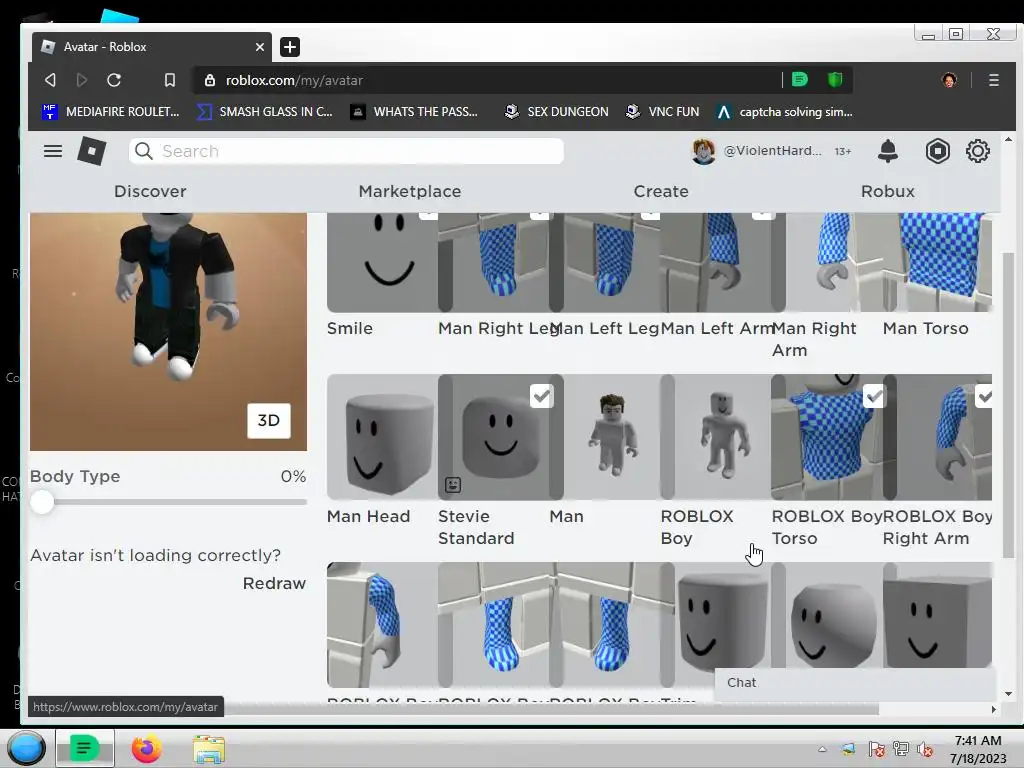This screenshot has height=768, width=1024.
Task: Open MEDIAFIRE ROULET... bookmark
Action: click(x=110, y=112)
